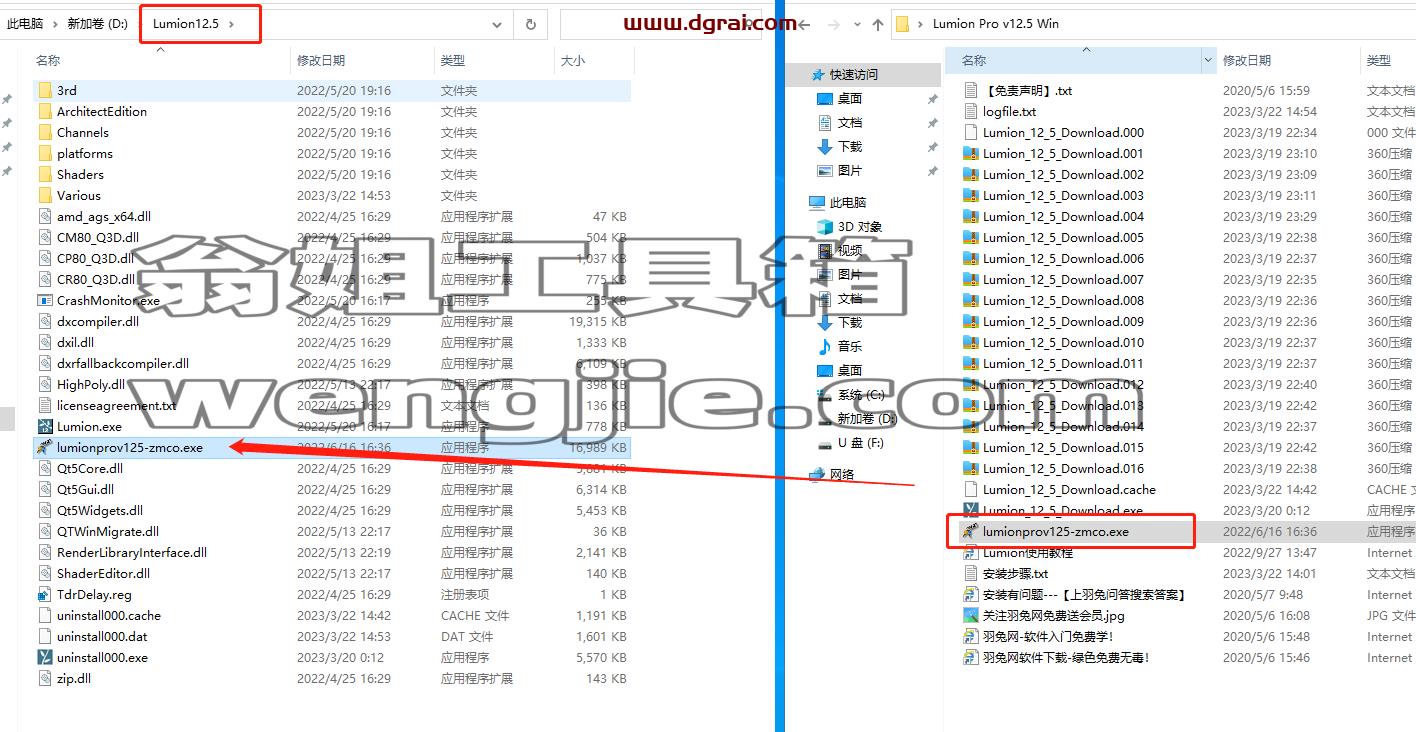
Task: Select RenderLibraryInterface.dll file name
Action: [x=132, y=552]
